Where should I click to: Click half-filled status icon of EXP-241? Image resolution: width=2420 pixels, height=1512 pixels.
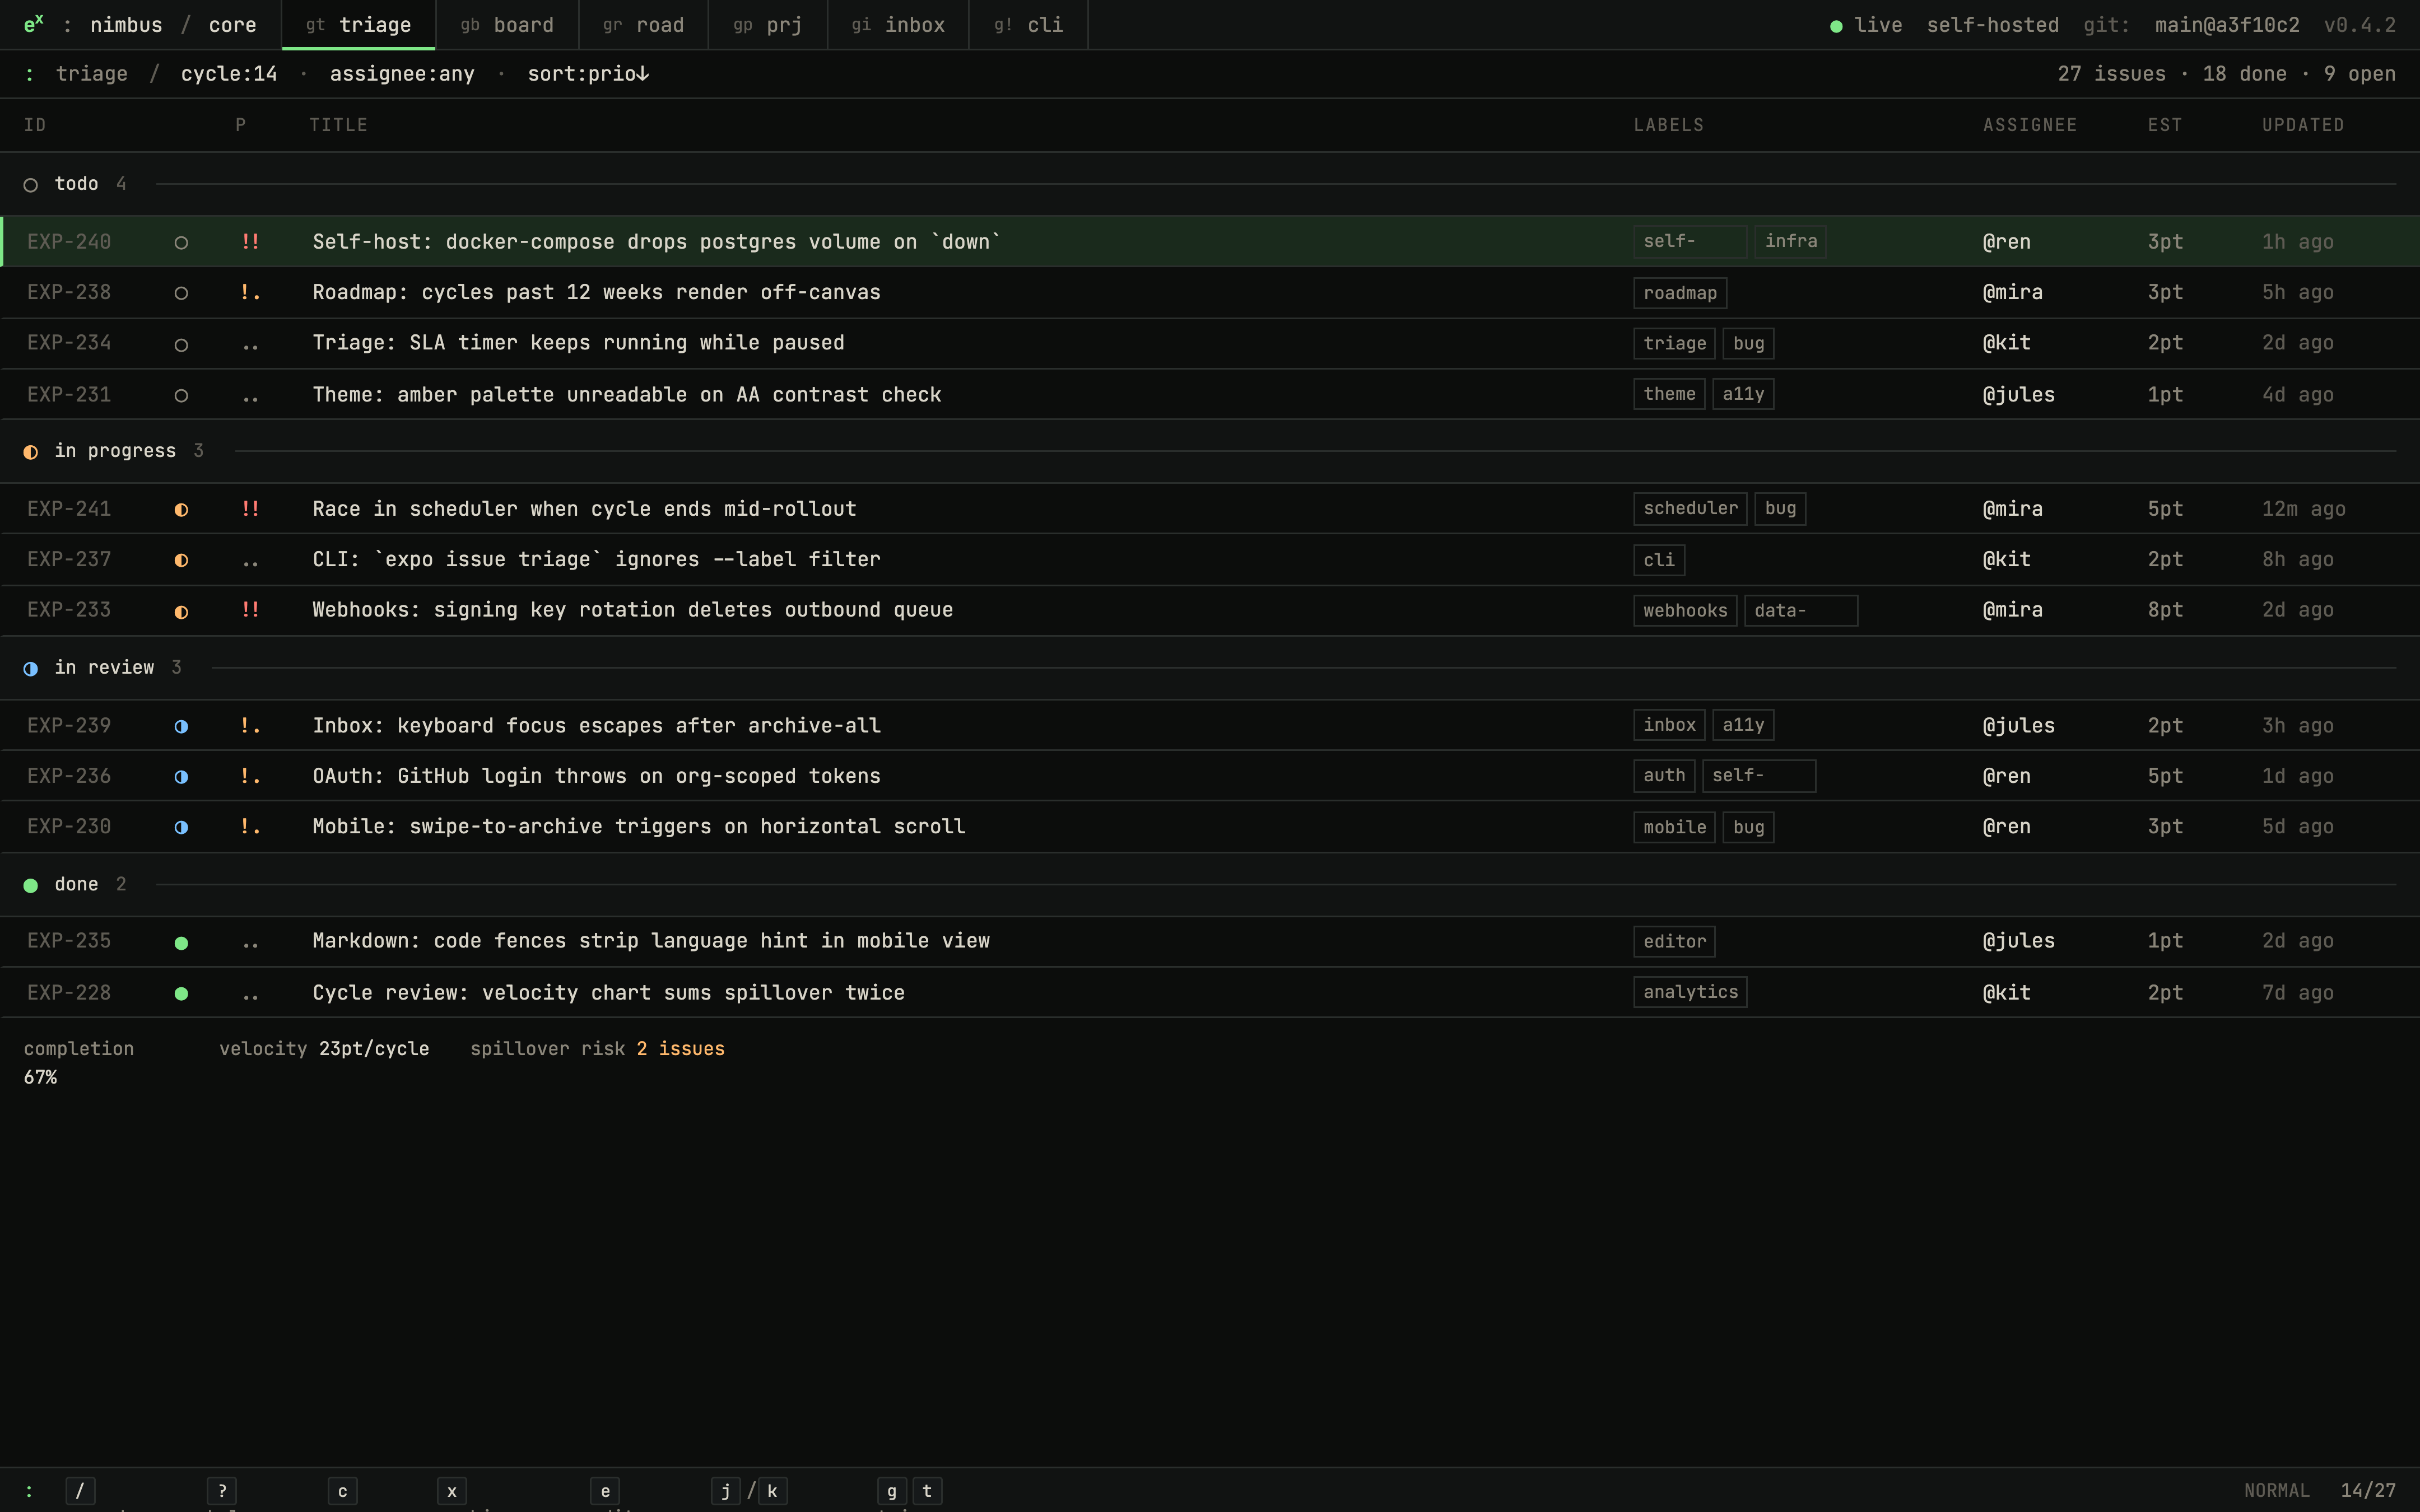(181, 510)
